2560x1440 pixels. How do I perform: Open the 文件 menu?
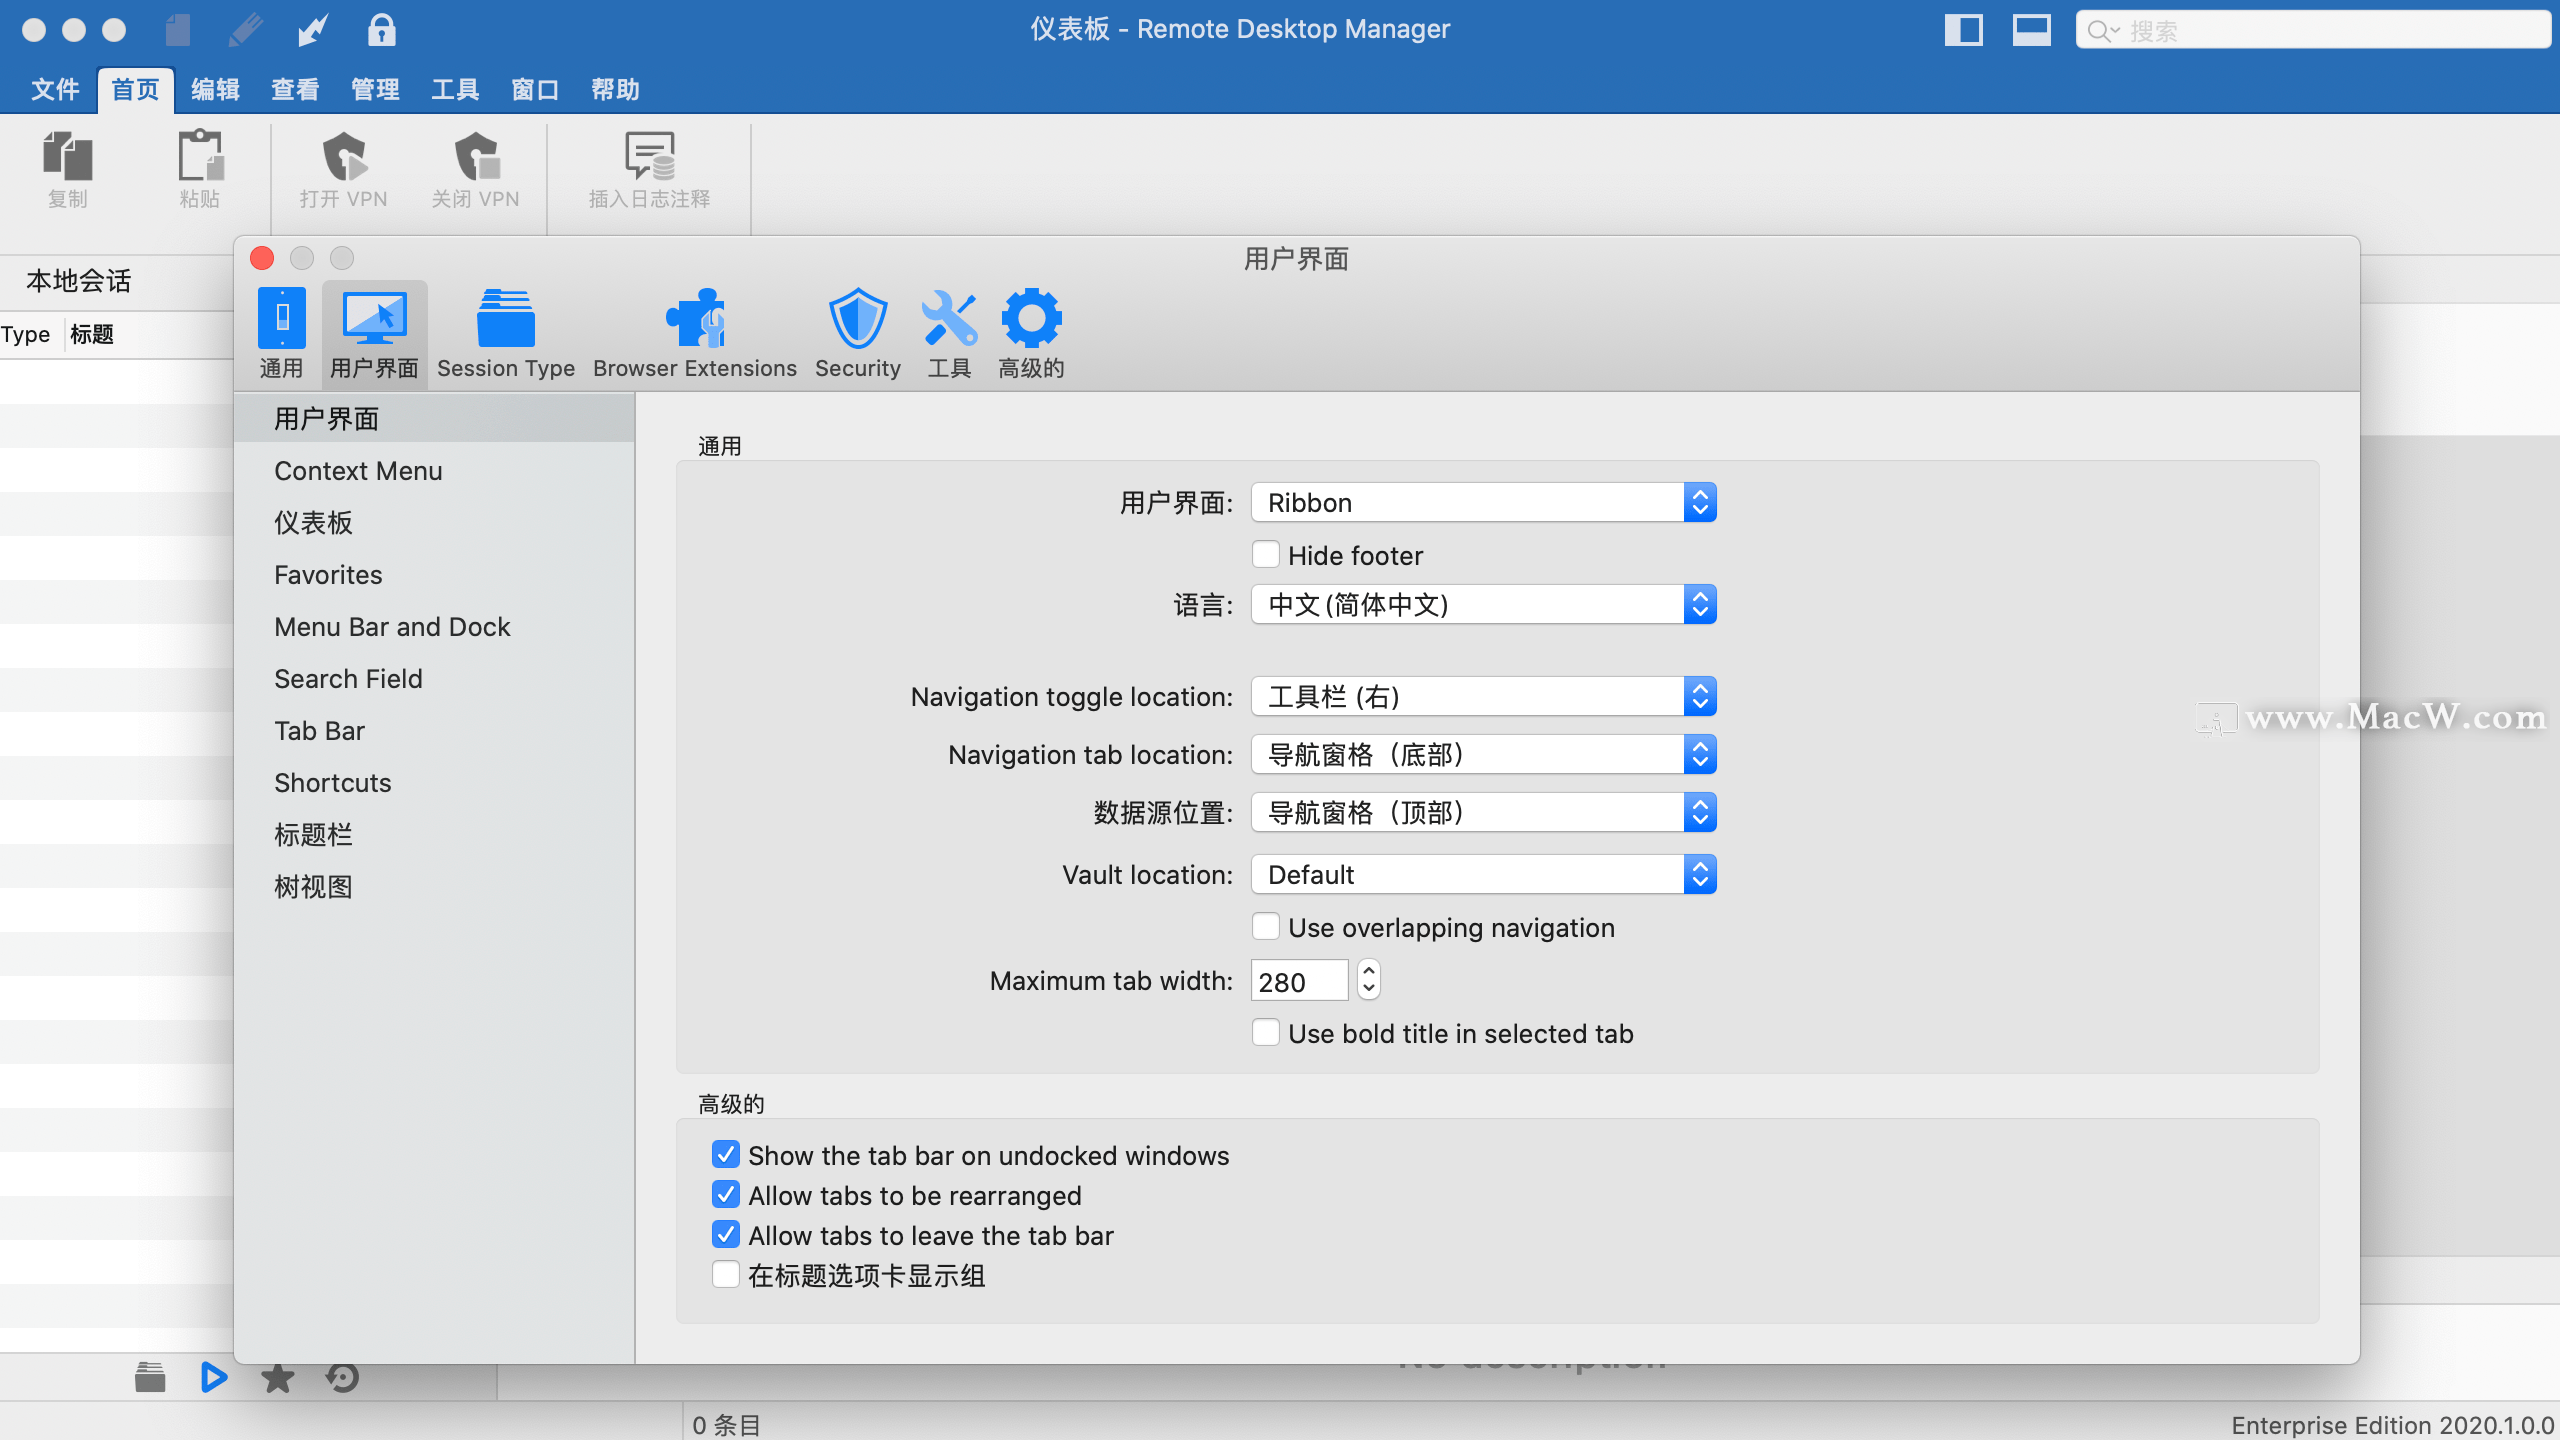click(55, 90)
